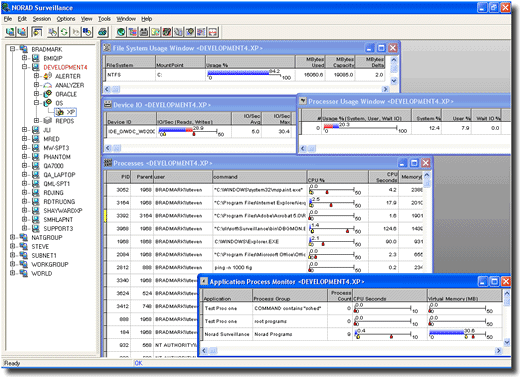Click the System % column header

[x=427, y=115]
